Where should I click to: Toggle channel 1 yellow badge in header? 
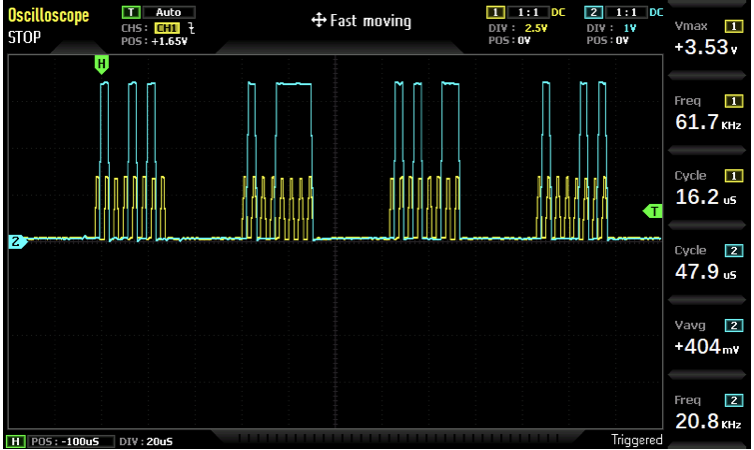(x=495, y=12)
